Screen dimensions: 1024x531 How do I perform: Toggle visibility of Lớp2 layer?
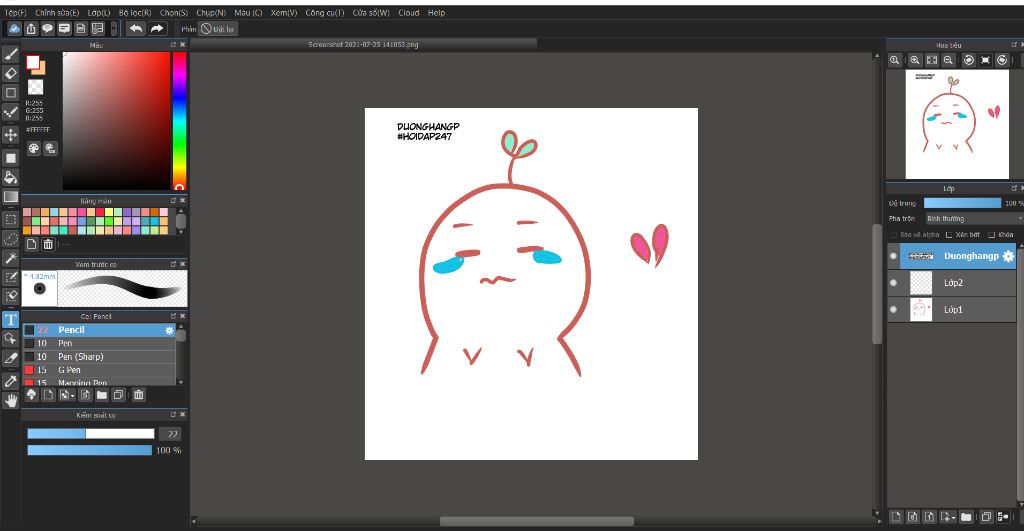coord(893,283)
